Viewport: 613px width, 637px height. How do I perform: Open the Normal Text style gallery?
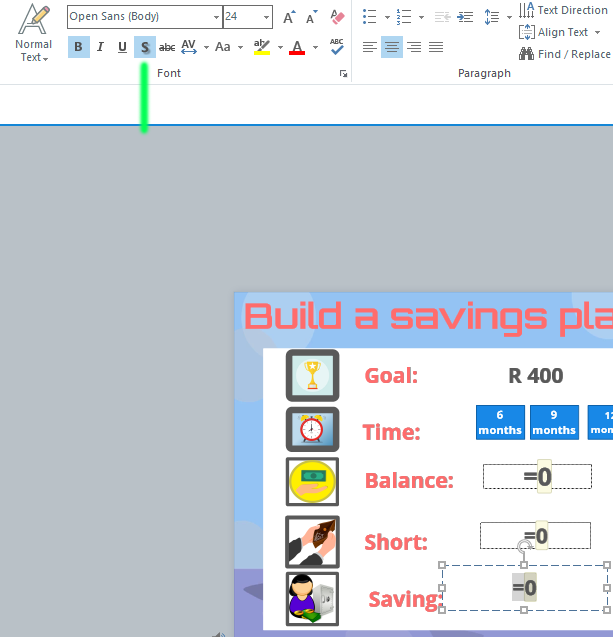pos(34,33)
